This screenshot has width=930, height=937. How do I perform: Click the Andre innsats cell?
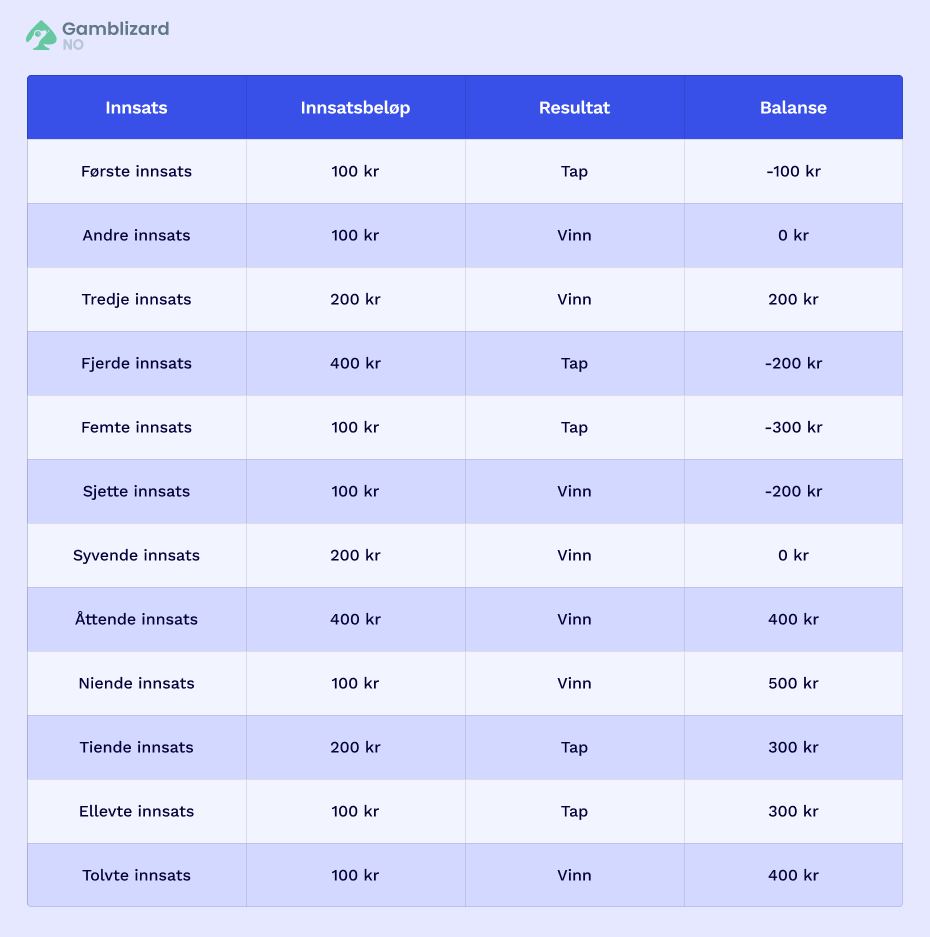136,235
